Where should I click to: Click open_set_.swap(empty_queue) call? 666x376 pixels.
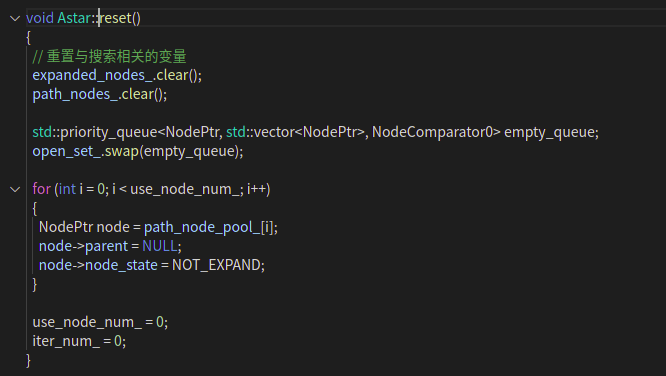coord(138,151)
